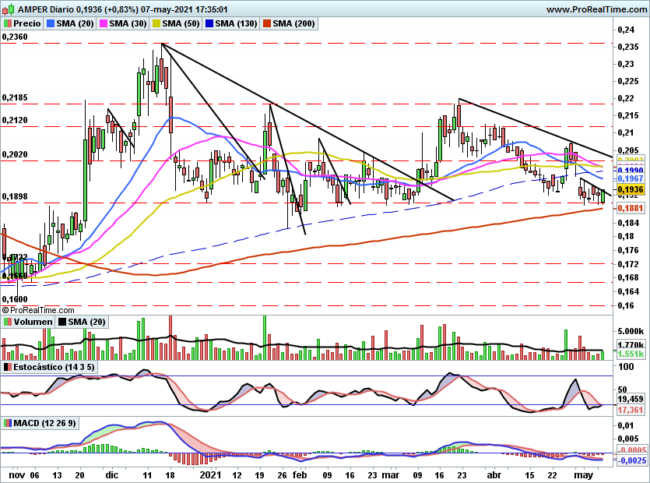This screenshot has width=650, height=483.
Task: Click the magenta swatch of SMA (30)
Action: 104,24
